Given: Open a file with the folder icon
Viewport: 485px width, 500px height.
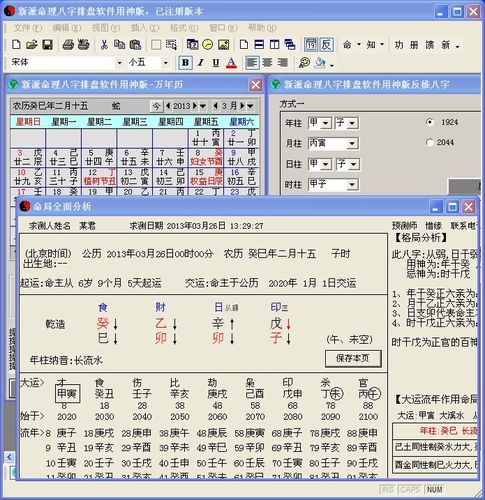Looking at the screenshot, I should pyautogui.click(x=32, y=44).
